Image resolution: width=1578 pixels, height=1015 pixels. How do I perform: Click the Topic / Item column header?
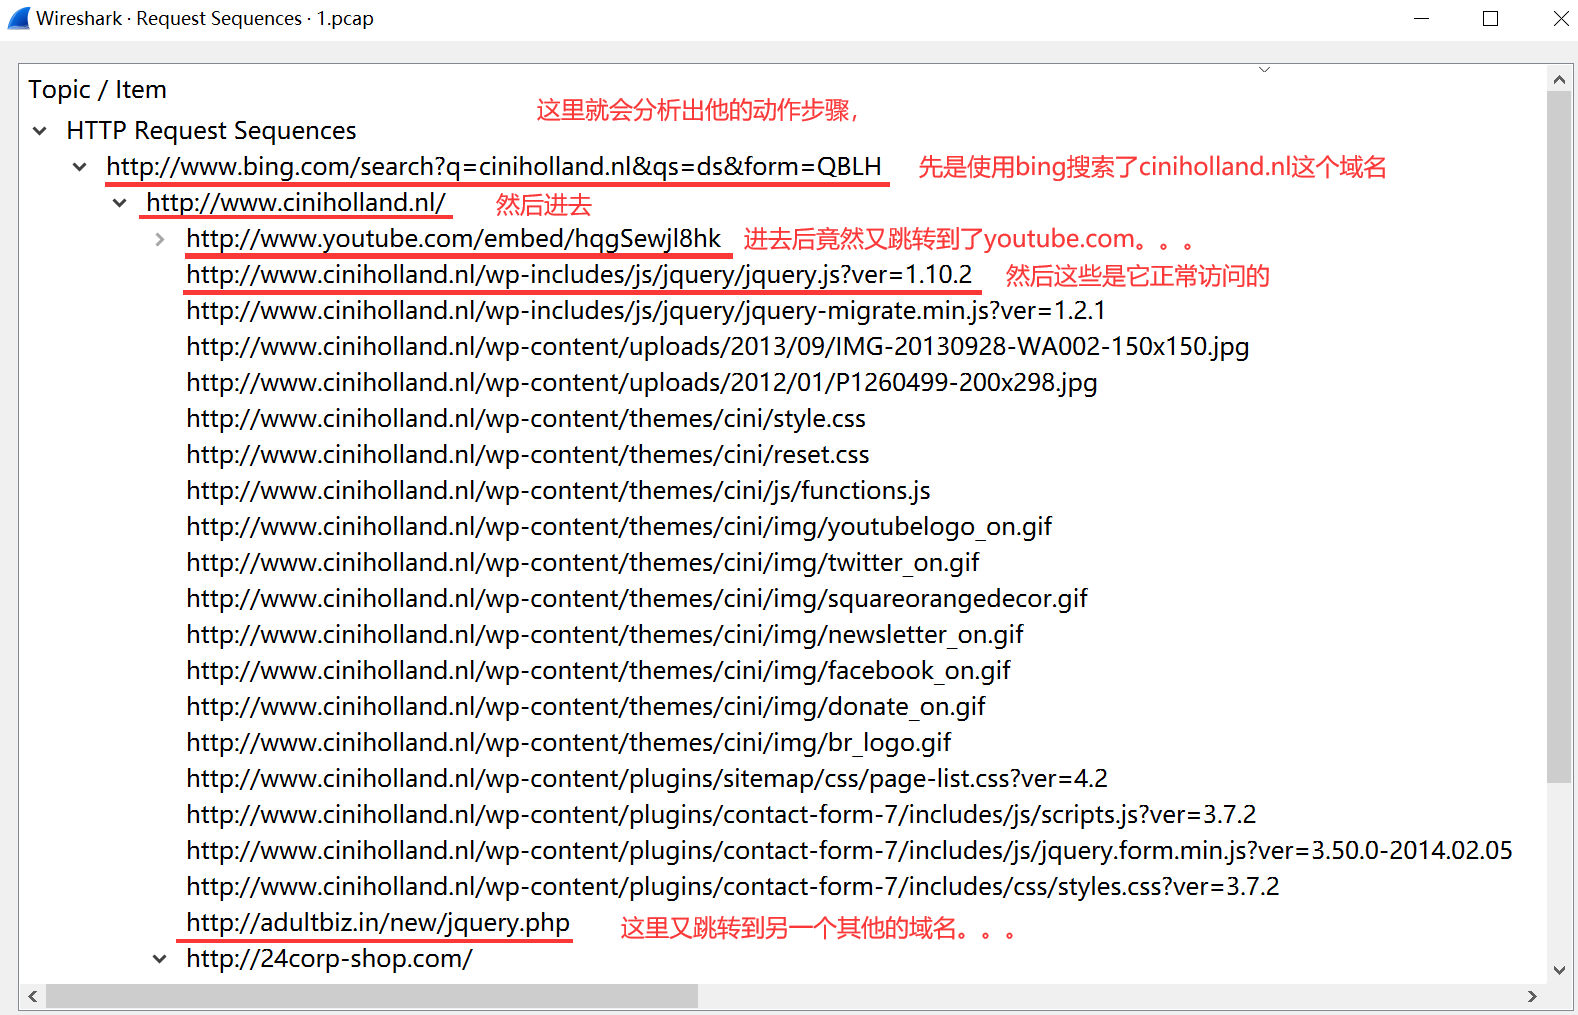click(x=97, y=90)
